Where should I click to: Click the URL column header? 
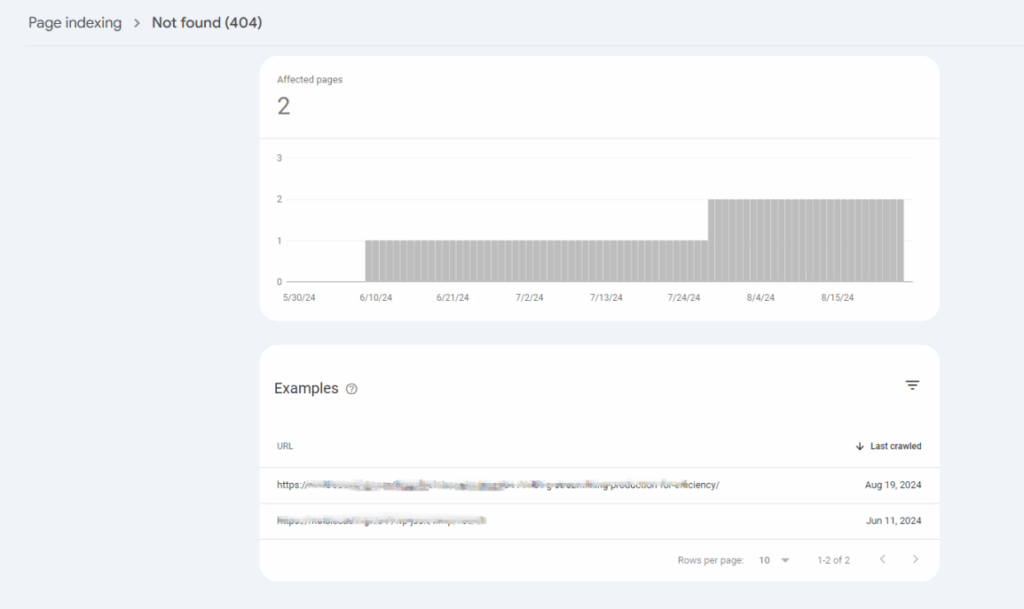pyautogui.click(x=285, y=446)
